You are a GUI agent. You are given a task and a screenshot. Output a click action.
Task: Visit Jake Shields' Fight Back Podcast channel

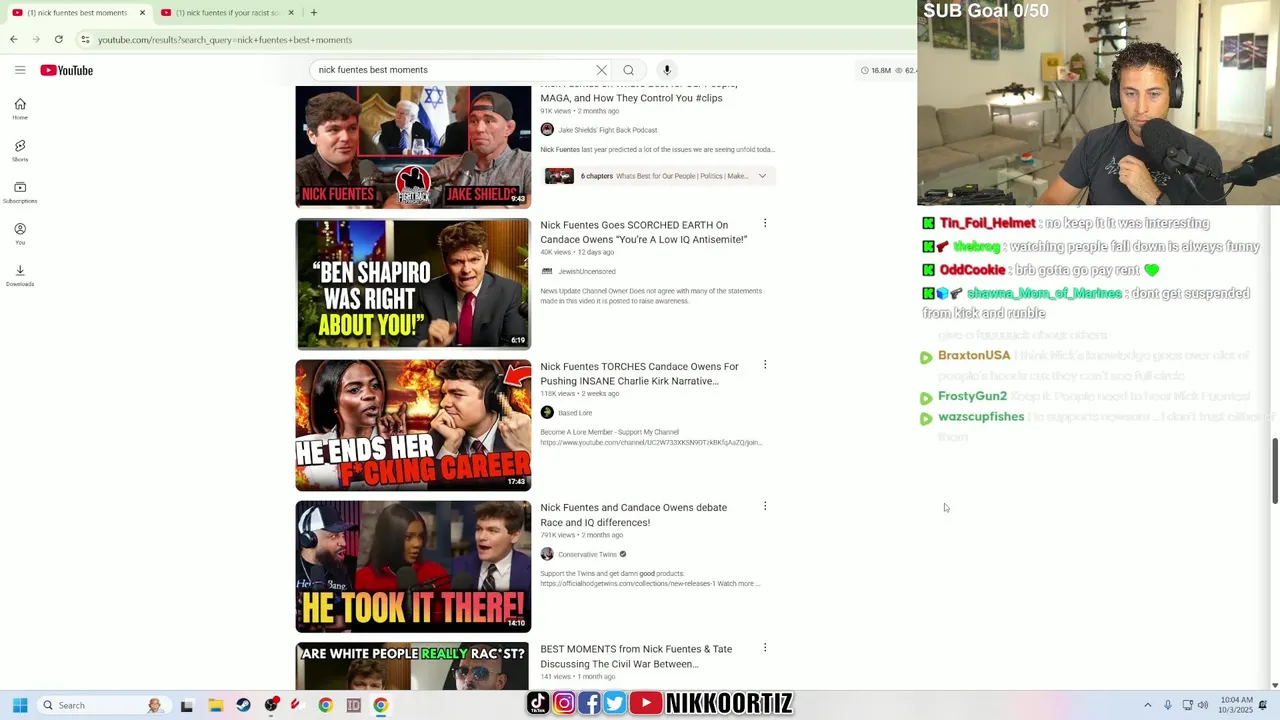coord(607,130)
